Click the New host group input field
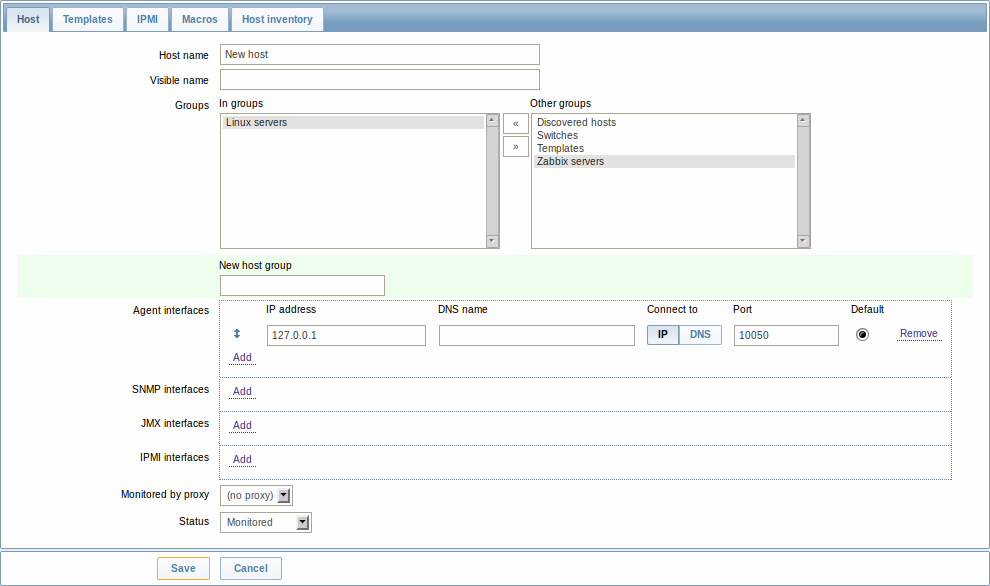This screenshot has height=586, width=990. tap(301, 285)
